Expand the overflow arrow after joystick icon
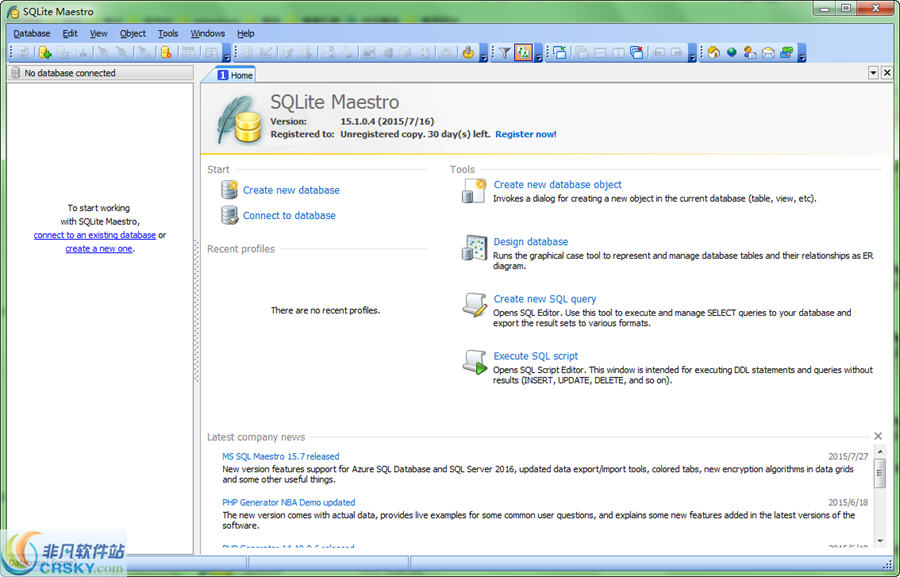The width and height of the screenshot is (900, 577). (x=484, y=54)
